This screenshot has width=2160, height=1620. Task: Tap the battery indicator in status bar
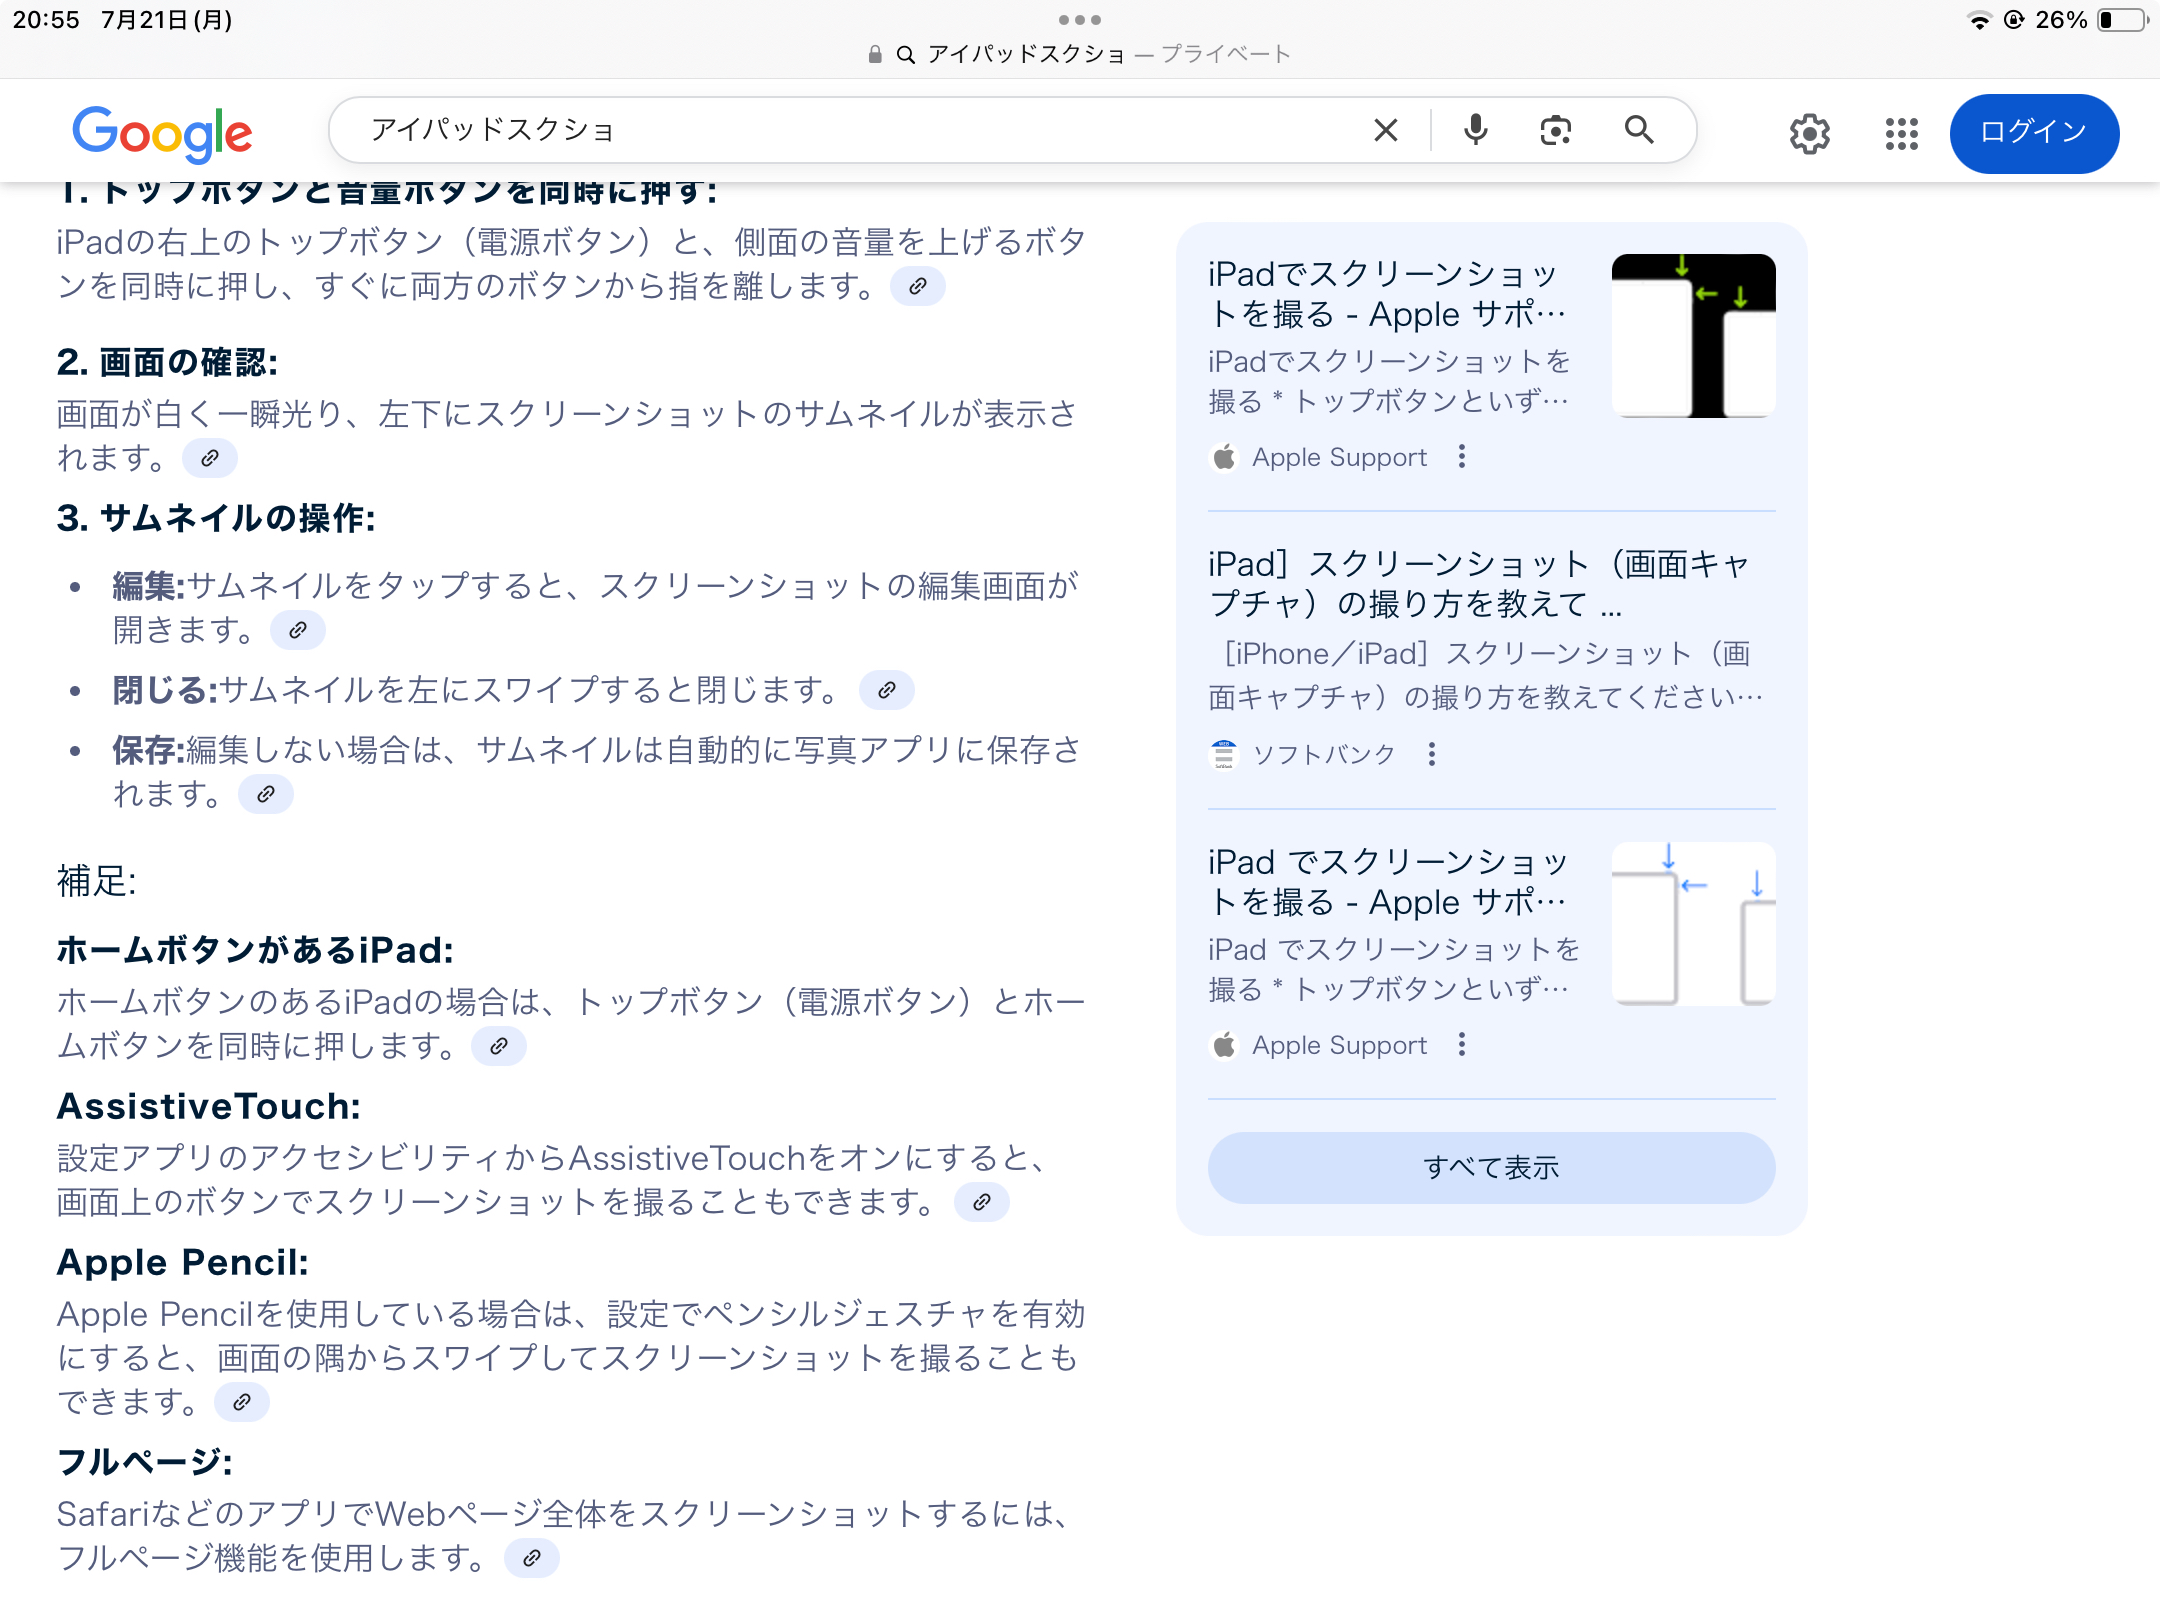tap(2121, 20)
